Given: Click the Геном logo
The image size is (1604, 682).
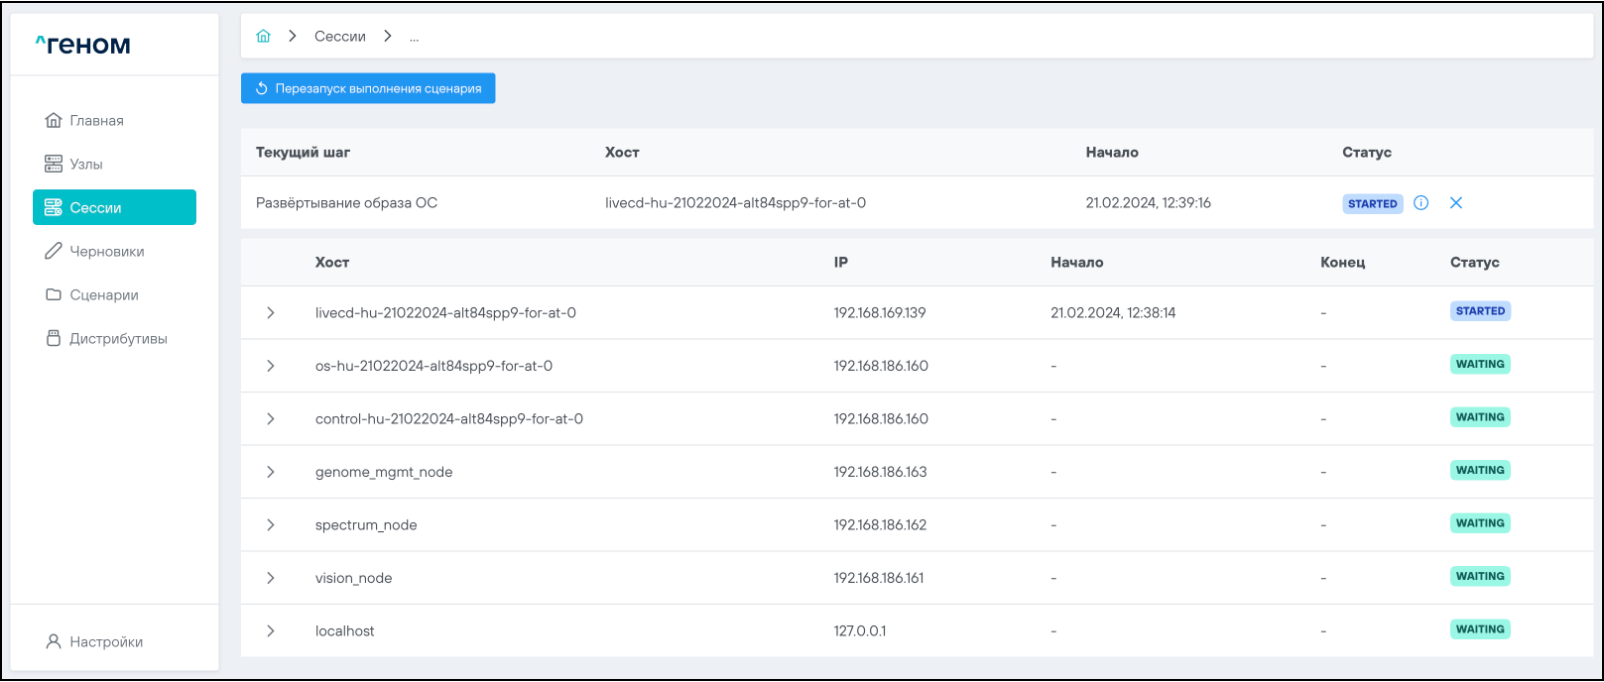Looking at the screenshot, I should 83,45.
